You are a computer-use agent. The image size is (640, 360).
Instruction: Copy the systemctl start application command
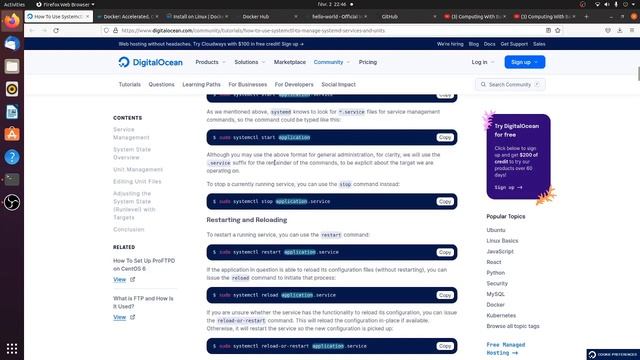pyautogui.click(x=445, y=138)
